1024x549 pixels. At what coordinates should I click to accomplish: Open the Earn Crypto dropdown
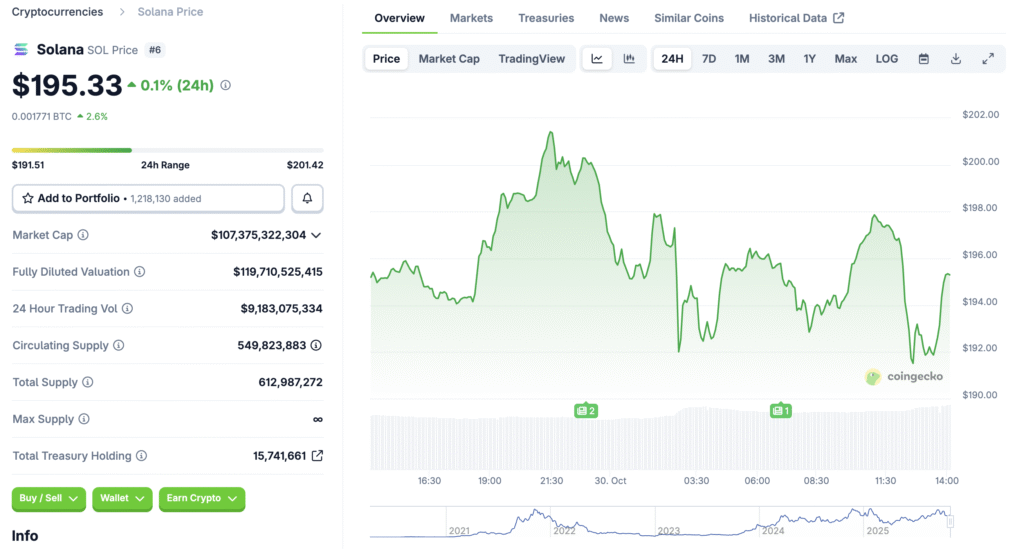[201, 499]
